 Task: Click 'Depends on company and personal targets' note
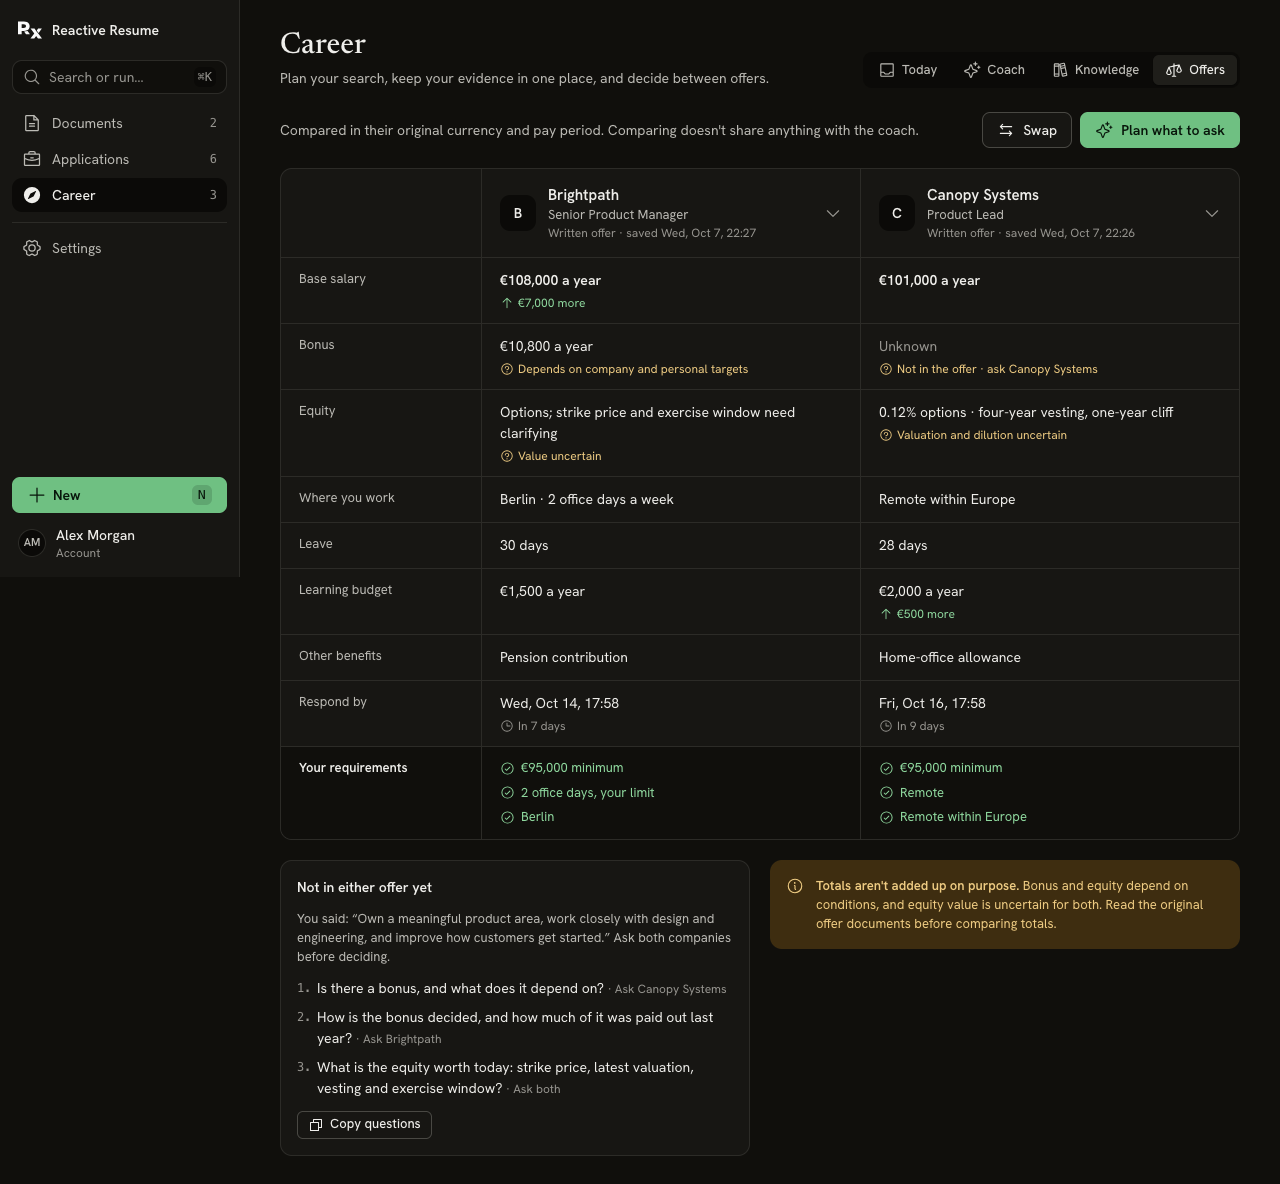coord(632,369)
